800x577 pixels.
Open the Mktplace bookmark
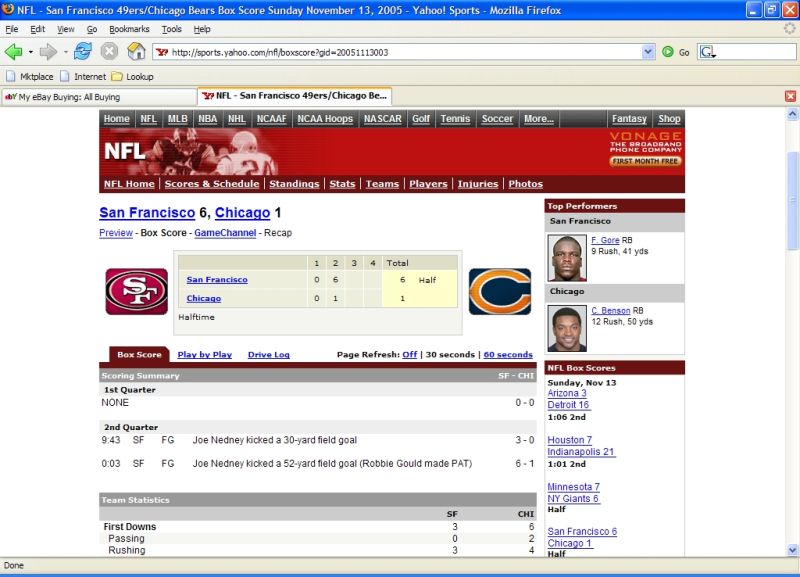tap(30, 77)
